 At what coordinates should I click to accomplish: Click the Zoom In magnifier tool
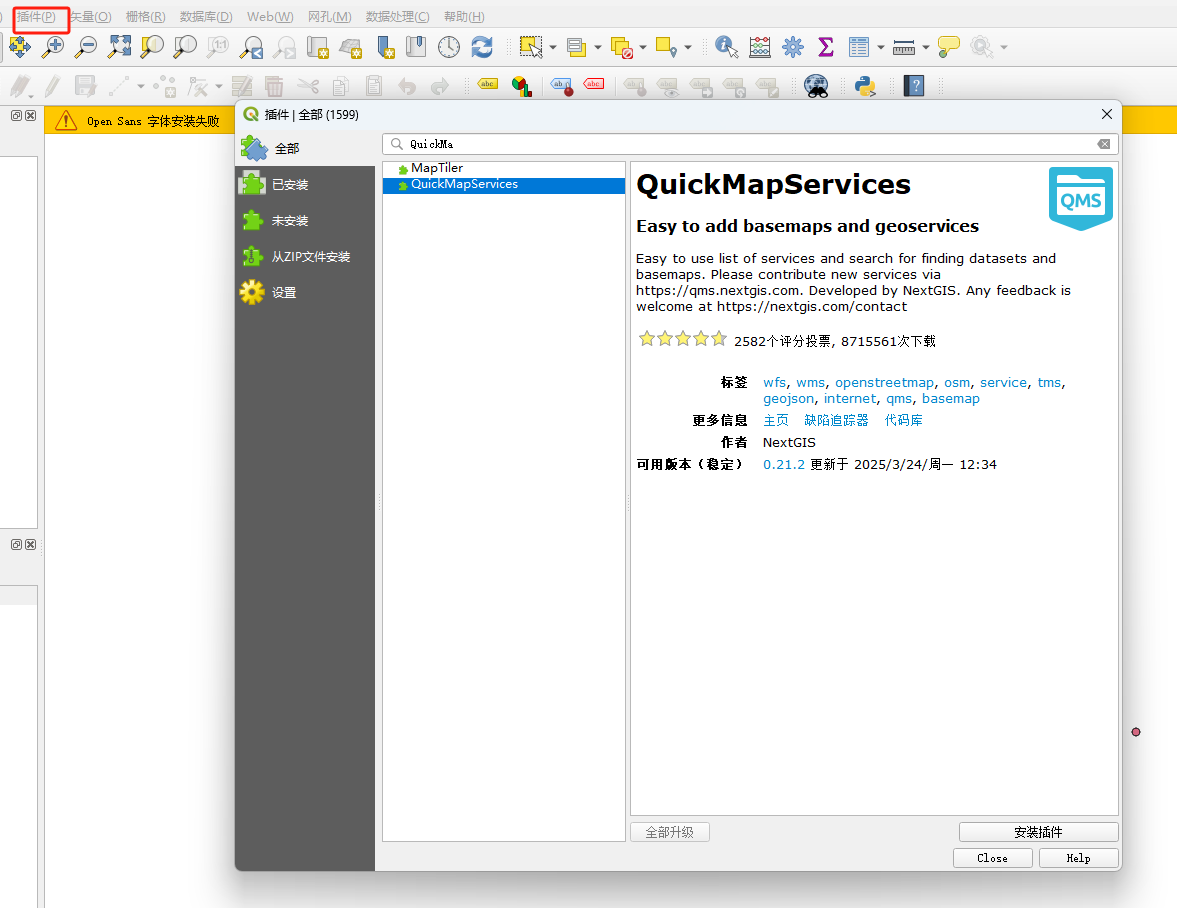(53, 46)
